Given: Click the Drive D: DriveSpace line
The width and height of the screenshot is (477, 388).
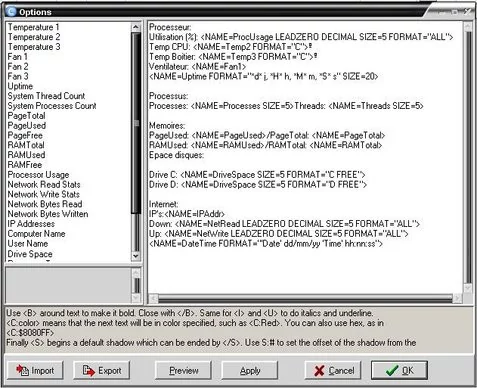Looking at the screenshot, I should coord(258,184).
